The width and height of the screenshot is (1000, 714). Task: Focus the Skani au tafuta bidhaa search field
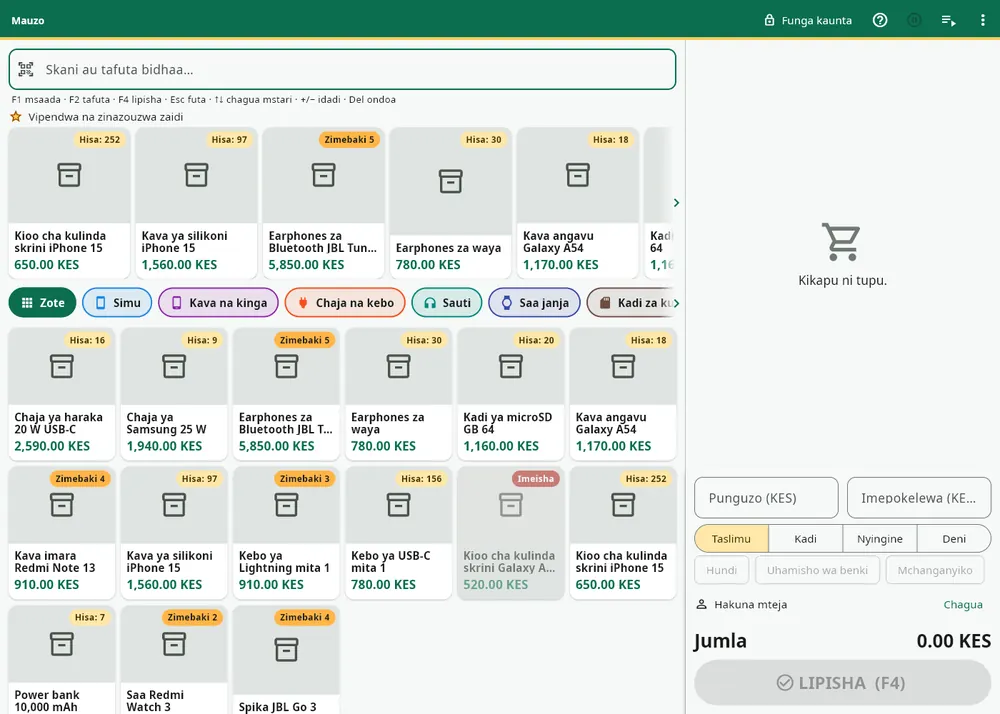point(342,69)
